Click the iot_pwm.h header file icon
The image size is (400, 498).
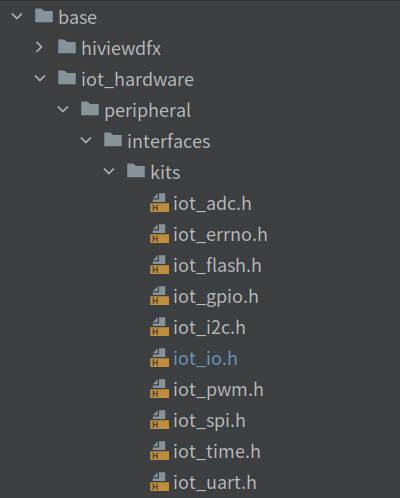pyautogui.click(x=159, y=389)
